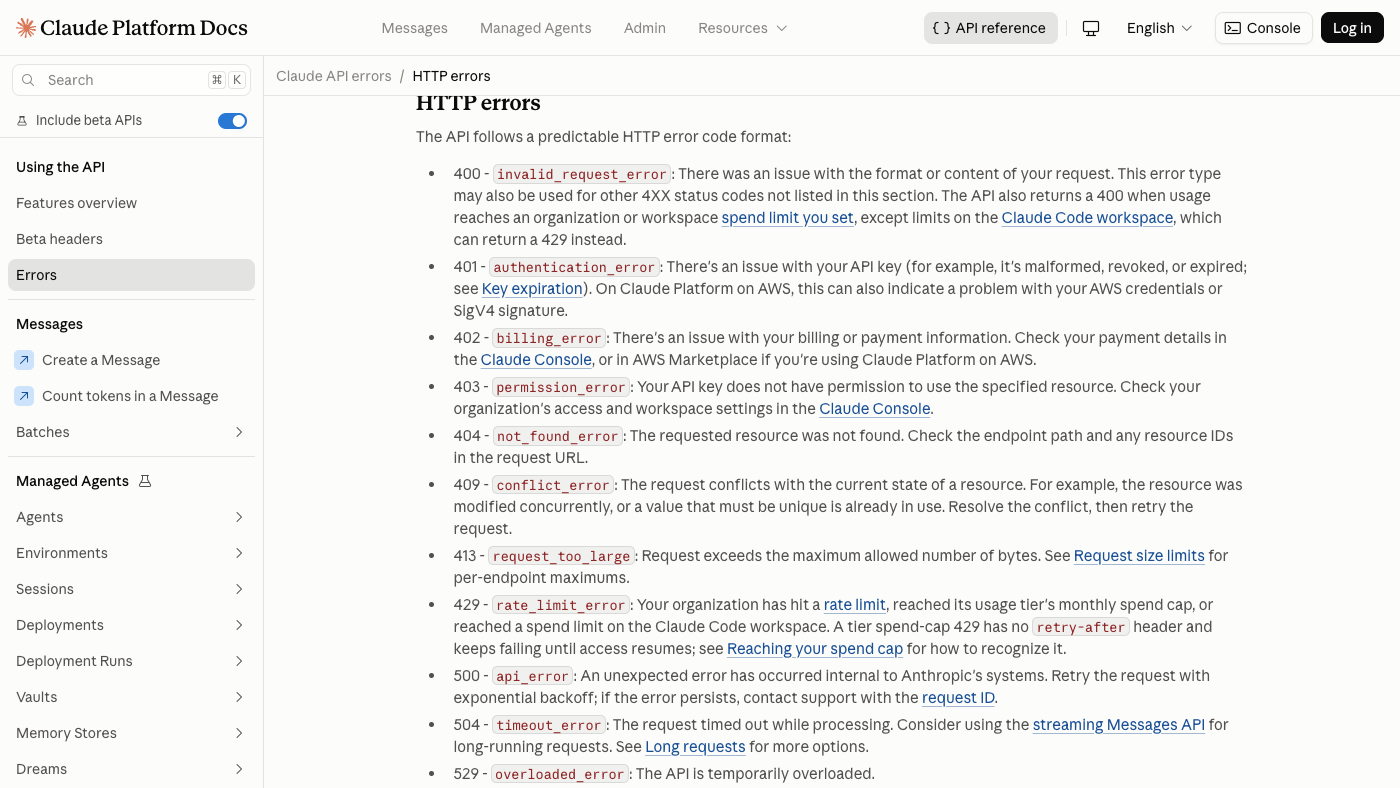Click the api_error code label

[x=534, y=676]
